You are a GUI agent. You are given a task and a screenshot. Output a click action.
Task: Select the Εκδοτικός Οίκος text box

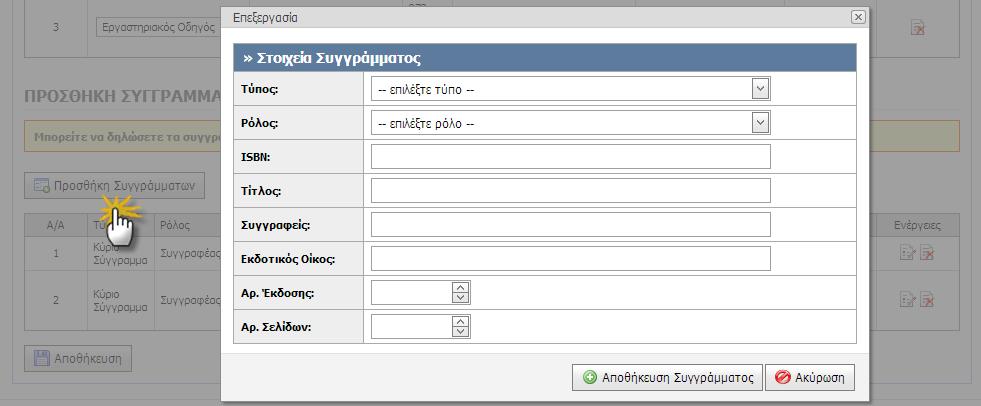571,258
